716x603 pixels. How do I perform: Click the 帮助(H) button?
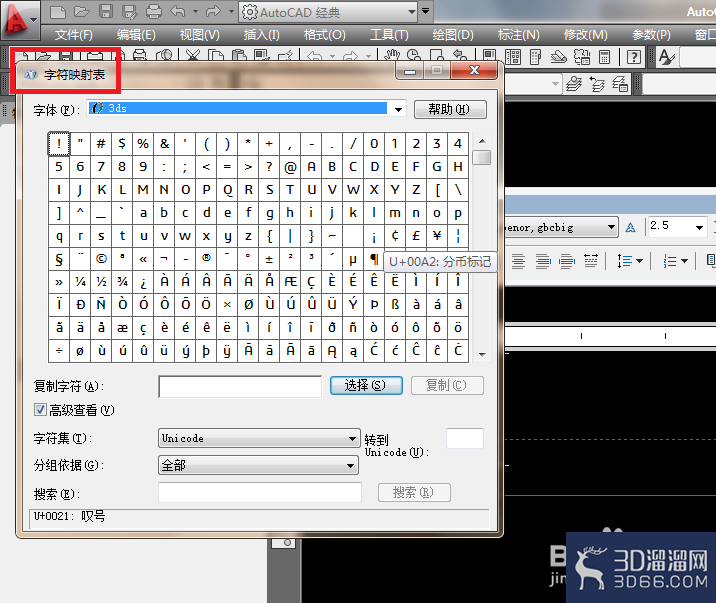[450, 110]
